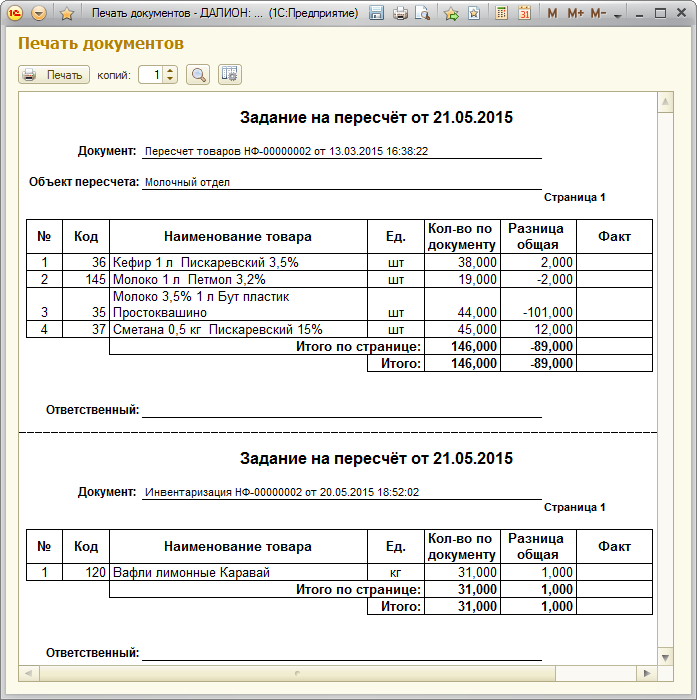Screen dimensions: 697x700
Task: Click 'Молочный отдел' text
Action: tap(187, 182)
